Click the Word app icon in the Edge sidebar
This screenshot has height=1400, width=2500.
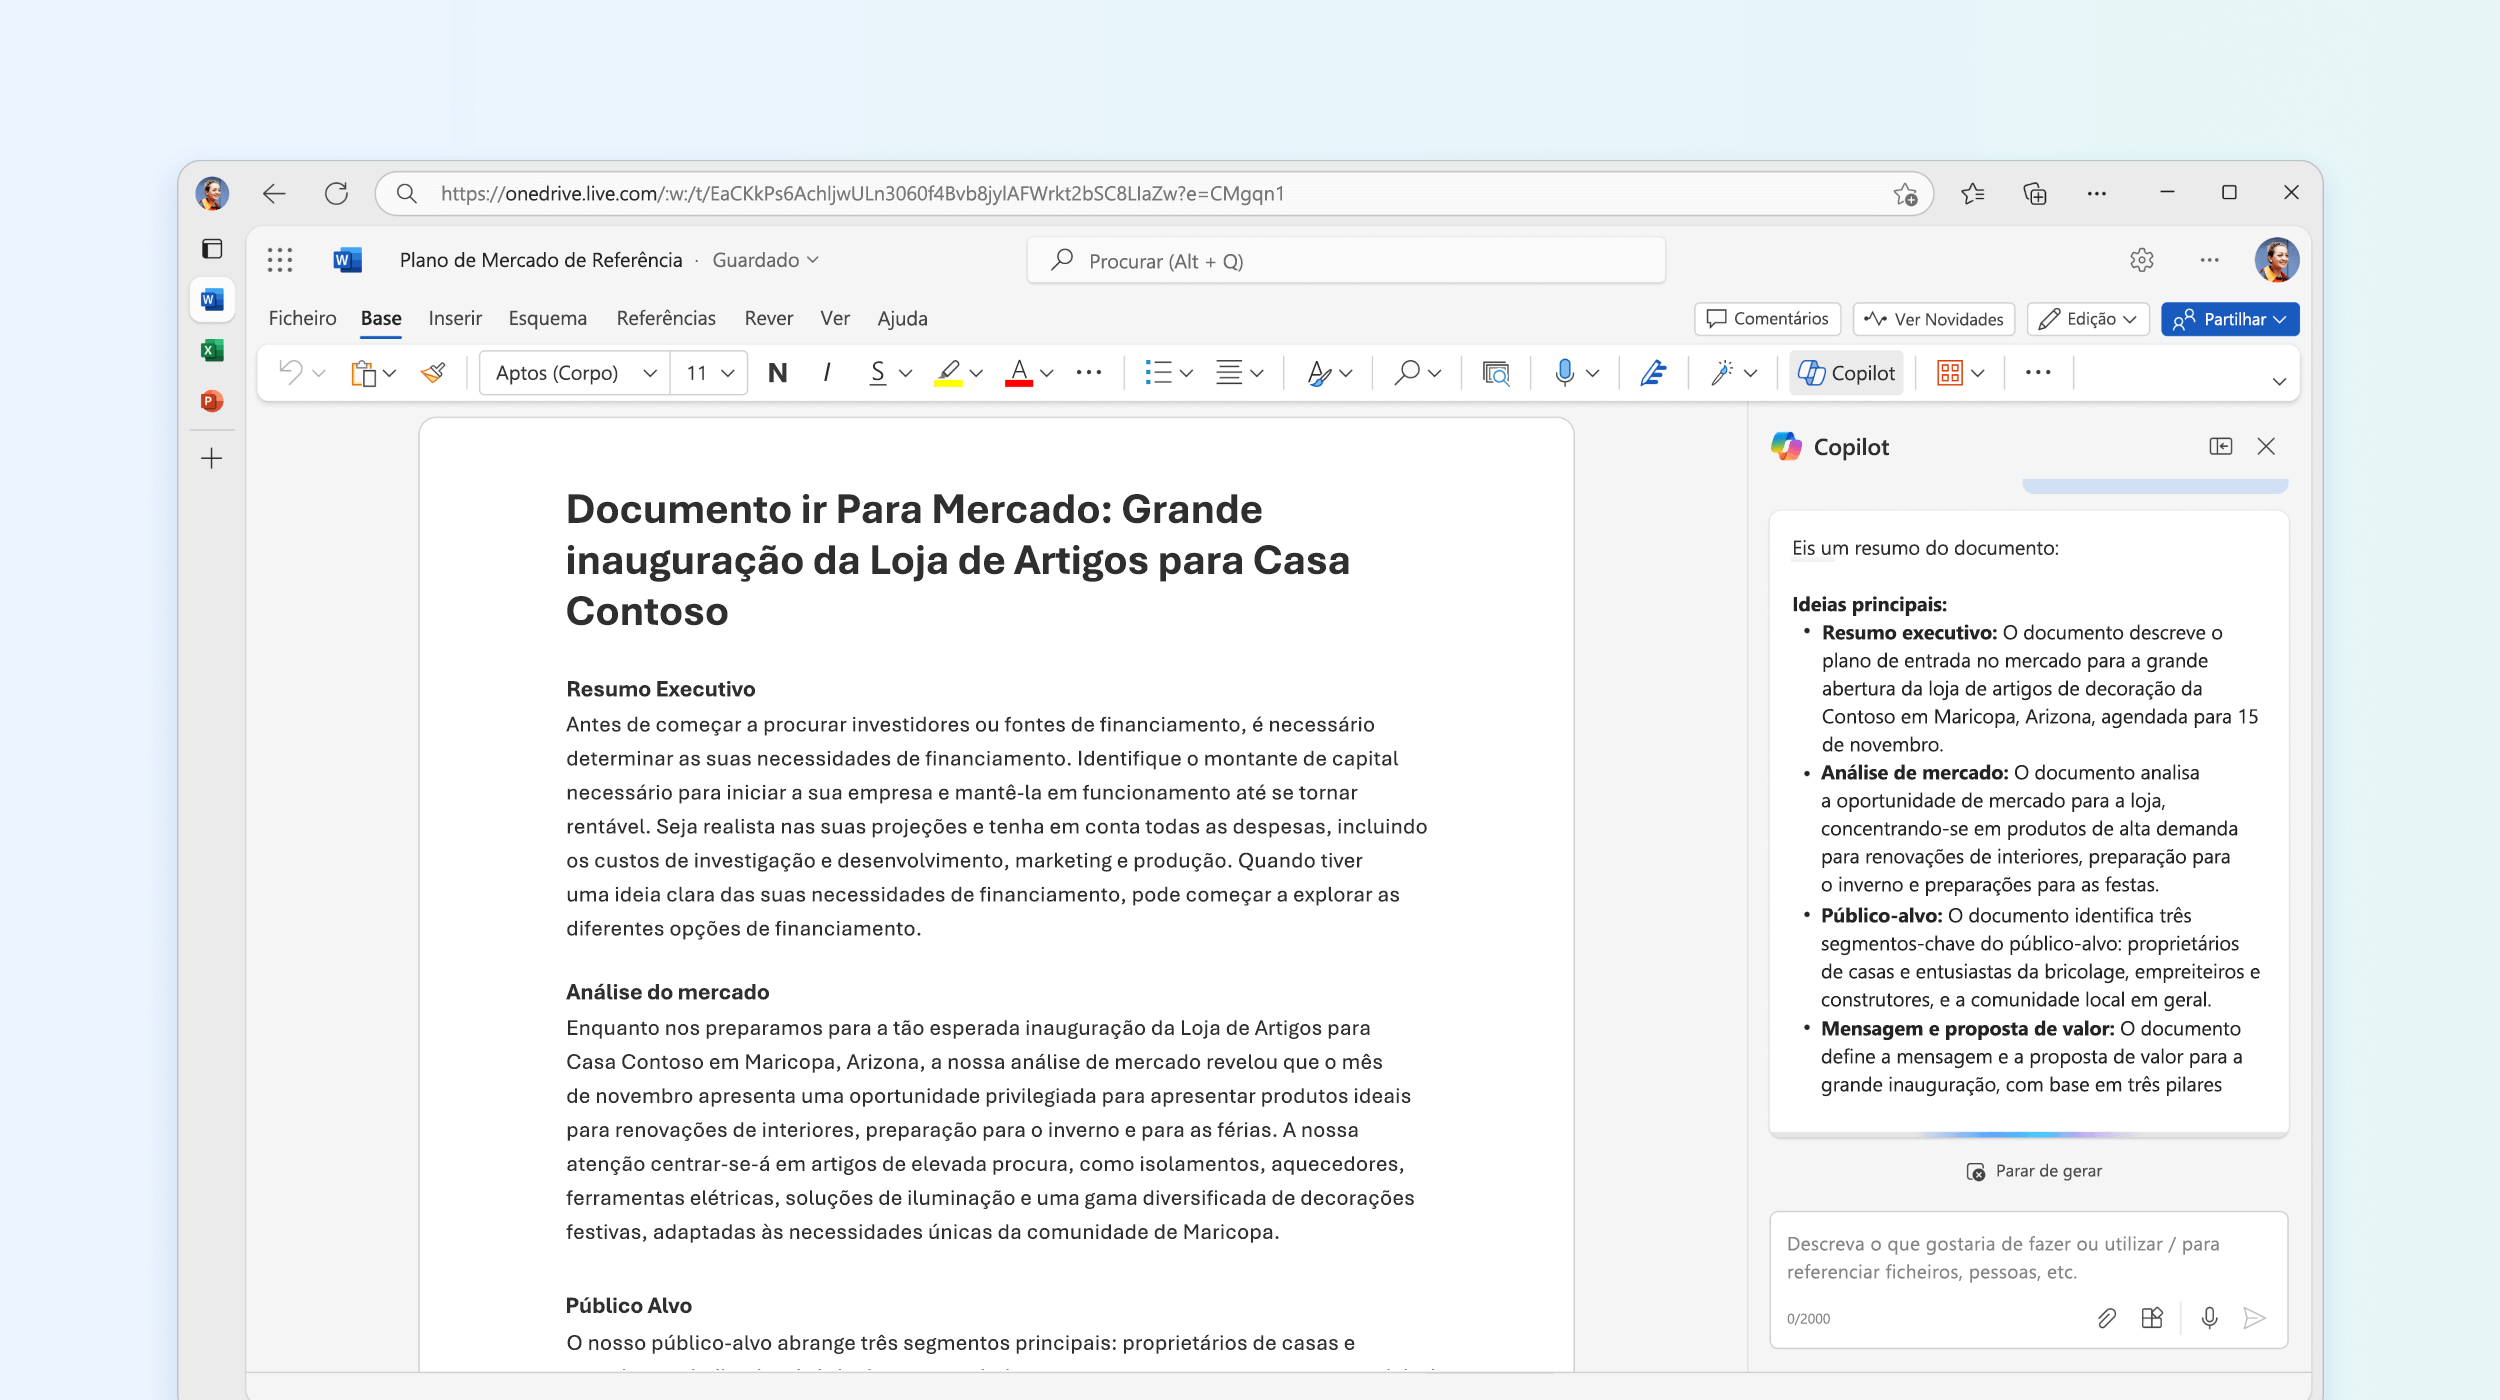point(212,300)
